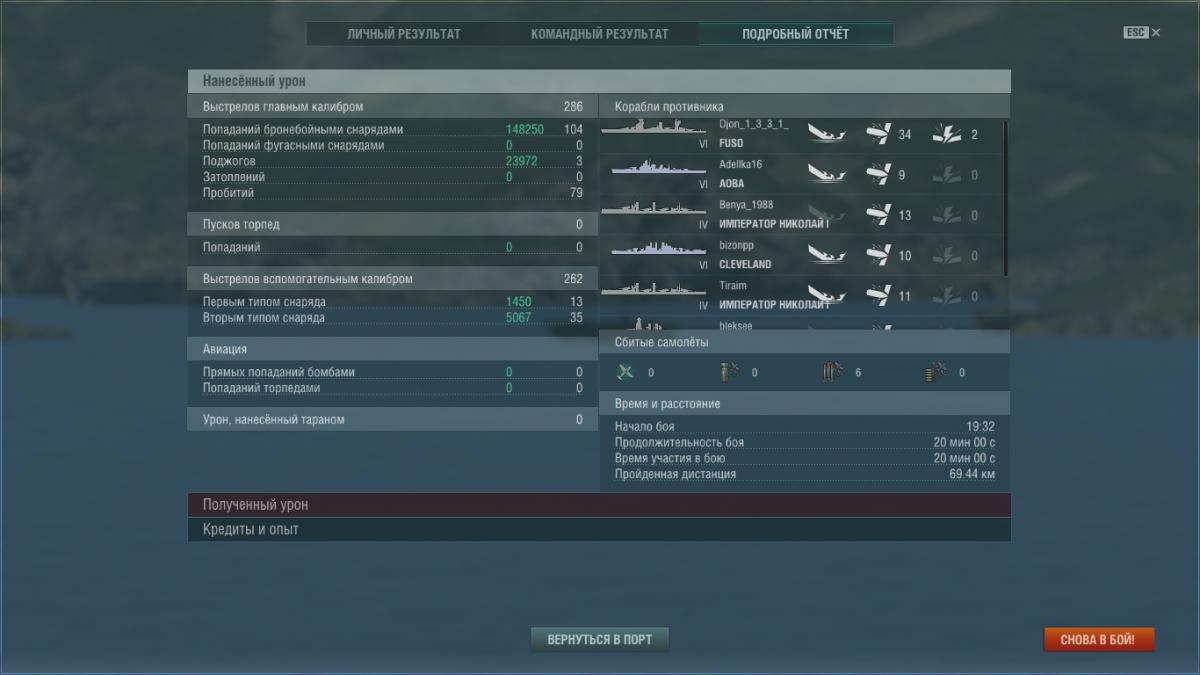Click the sunk ship icon for Adellka16
Screen dimensions: 1200x675
[825, 175]
